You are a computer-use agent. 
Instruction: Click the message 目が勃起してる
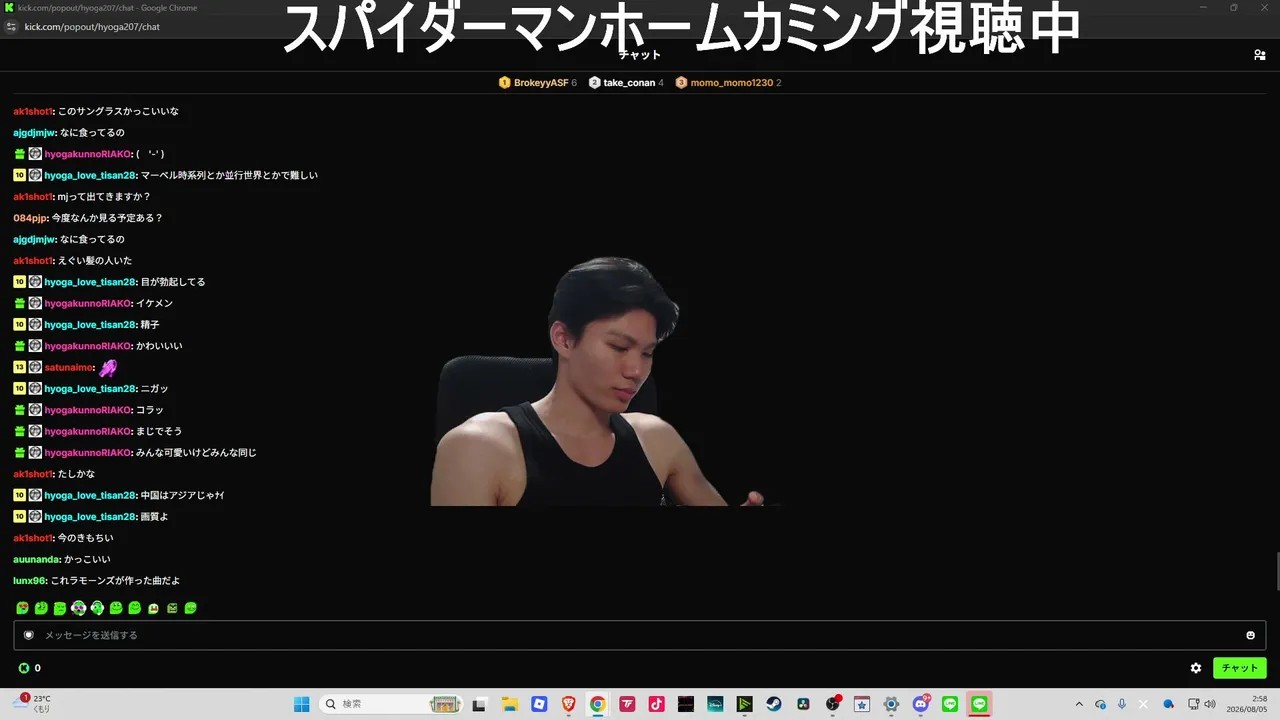point(173,282)
